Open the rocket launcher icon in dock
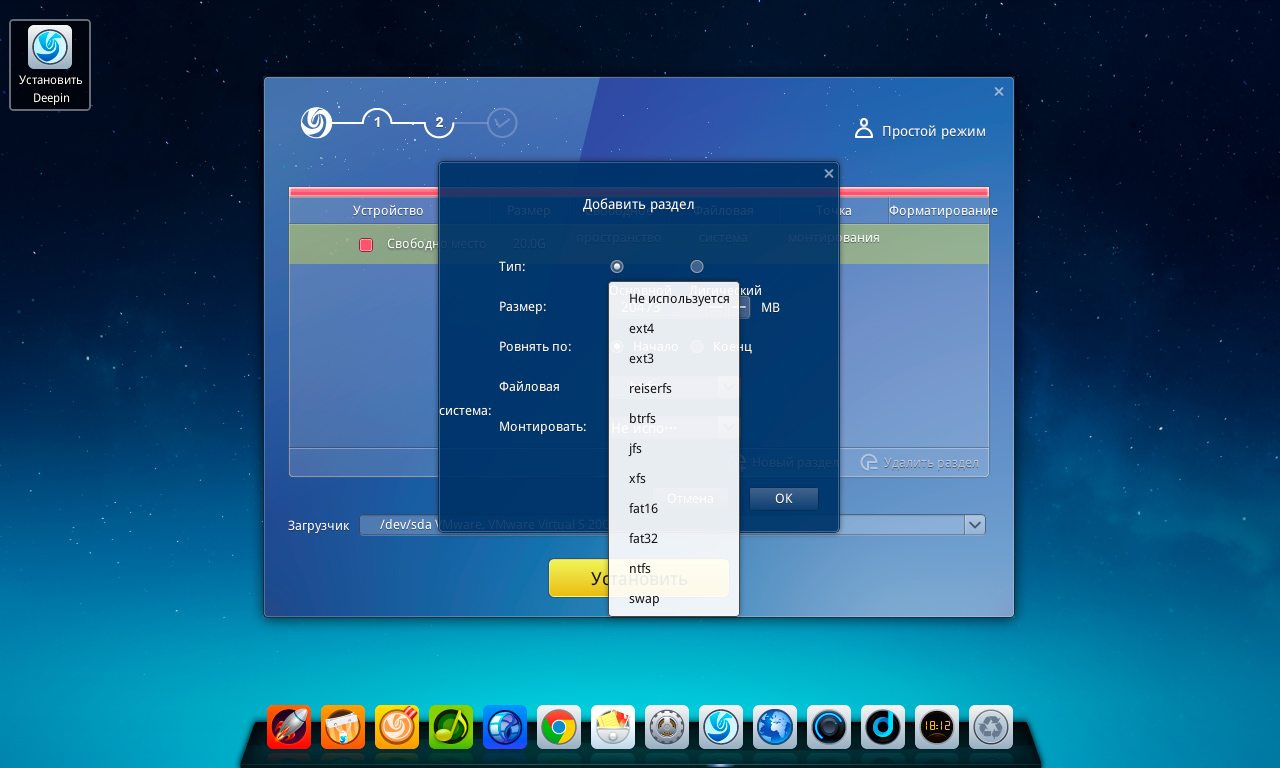Image resolution: width=1280 pixels, height=768 pixels. (289, 727)
